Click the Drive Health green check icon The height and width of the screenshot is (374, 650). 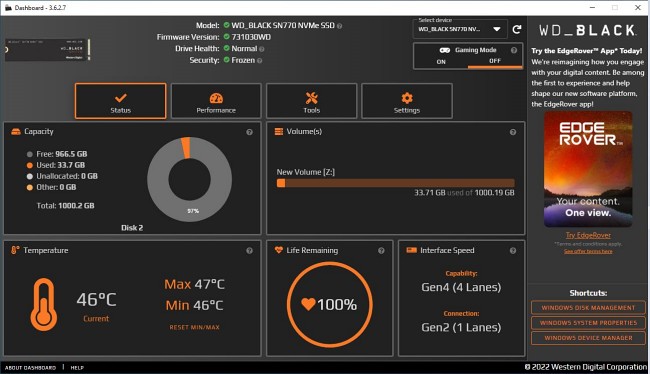point(226,48)
